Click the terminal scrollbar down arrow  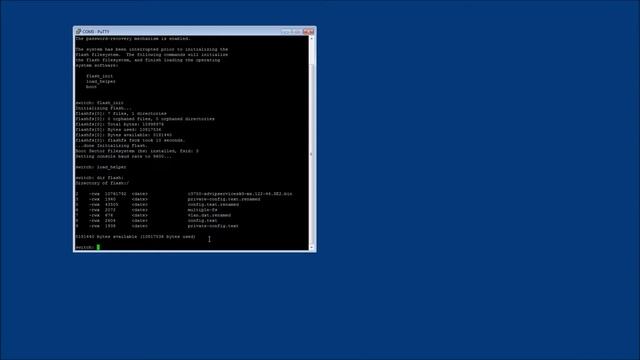pyautogui.click(x=311, y=247)
